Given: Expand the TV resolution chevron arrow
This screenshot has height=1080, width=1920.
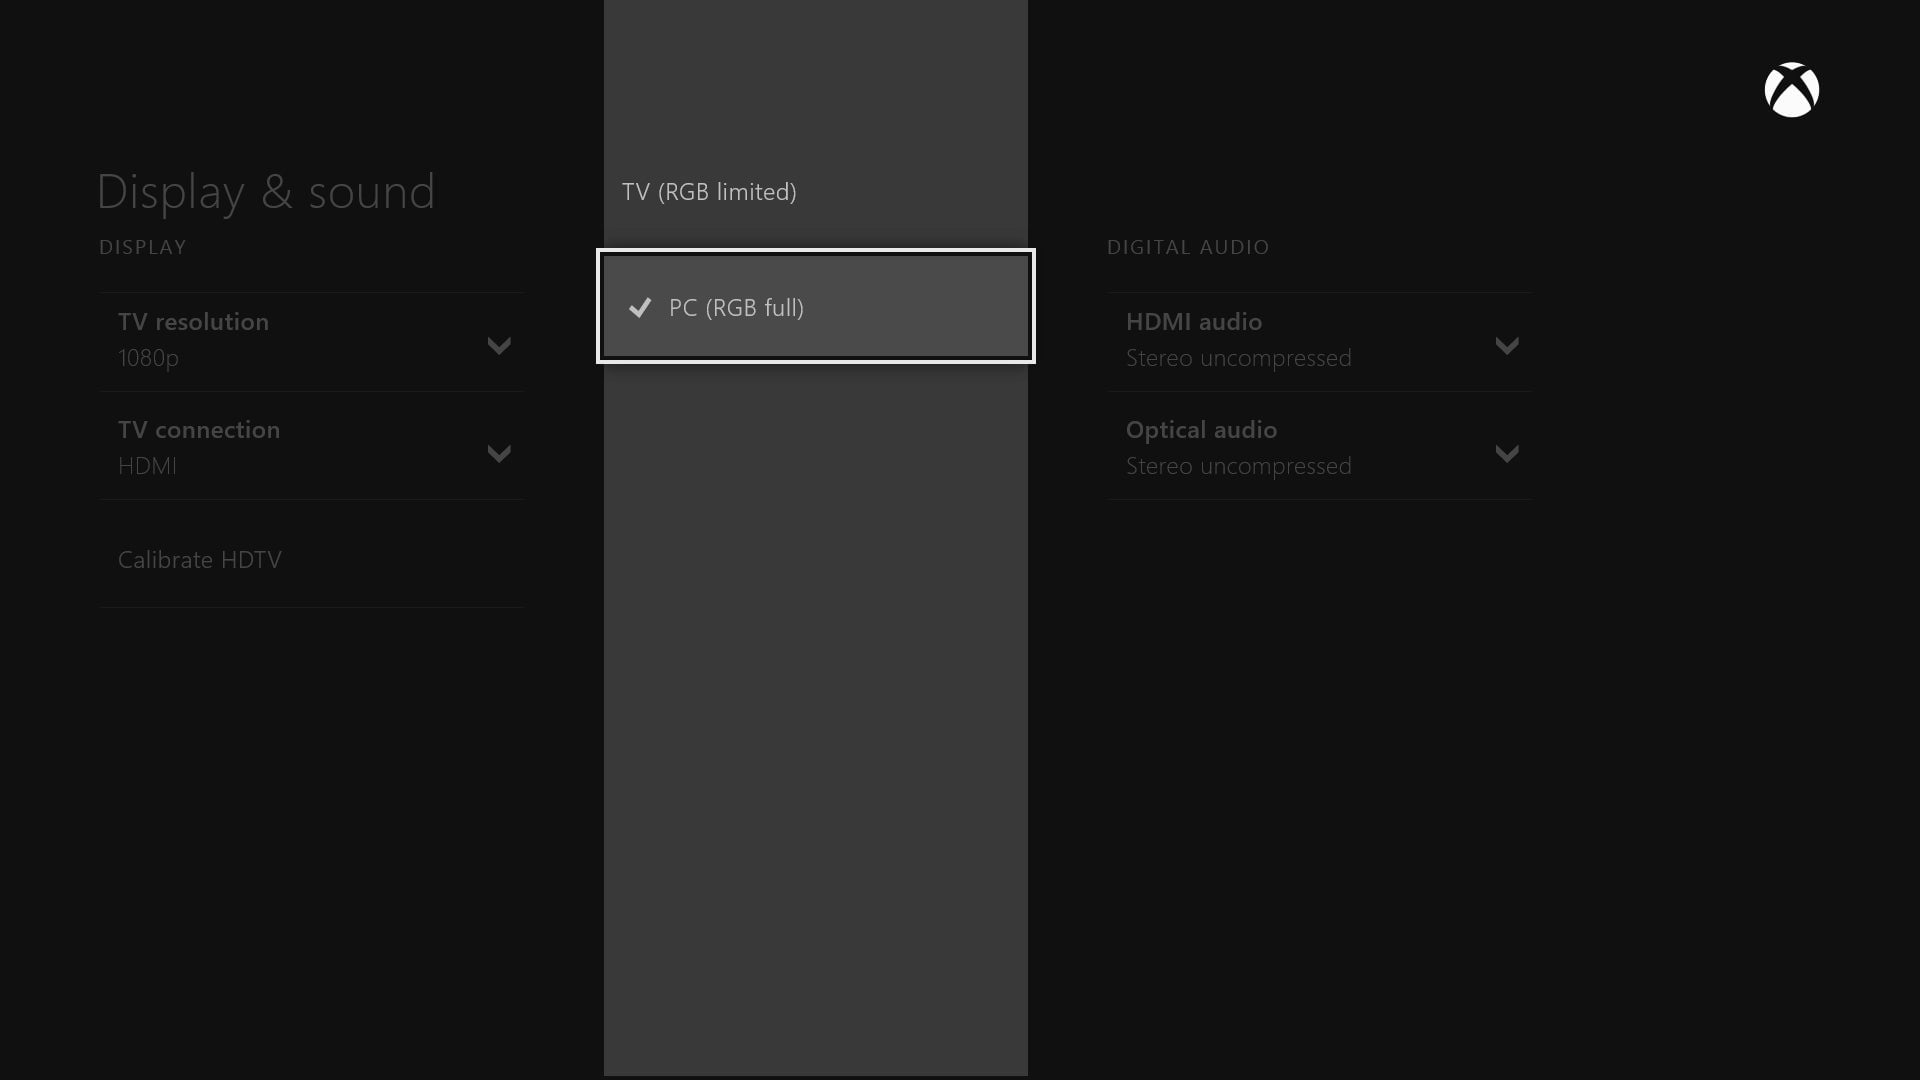Looking at the screenshot, I should click(498, 346).
